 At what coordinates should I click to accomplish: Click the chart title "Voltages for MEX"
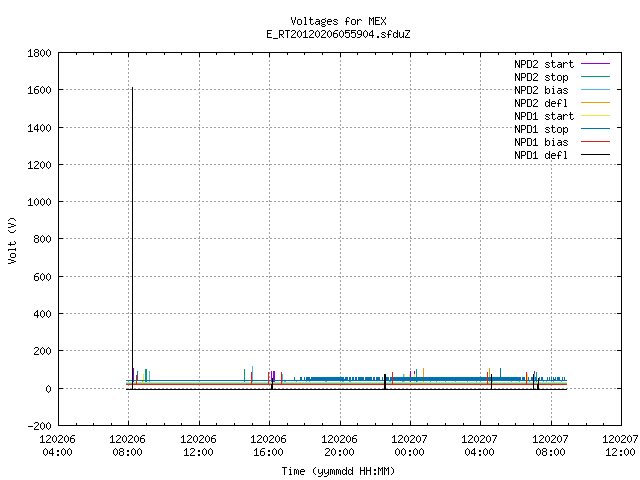[x=338, y=21]
